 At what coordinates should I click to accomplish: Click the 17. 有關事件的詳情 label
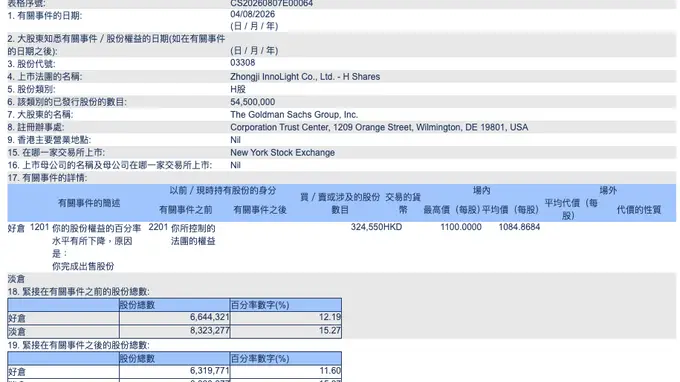point(47,178)
